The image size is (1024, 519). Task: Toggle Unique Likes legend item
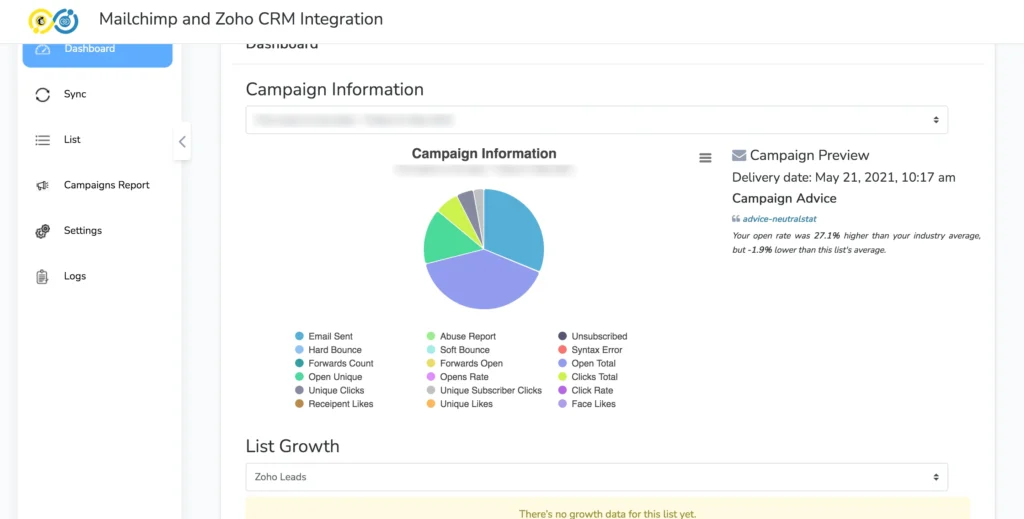click(460, 404)
